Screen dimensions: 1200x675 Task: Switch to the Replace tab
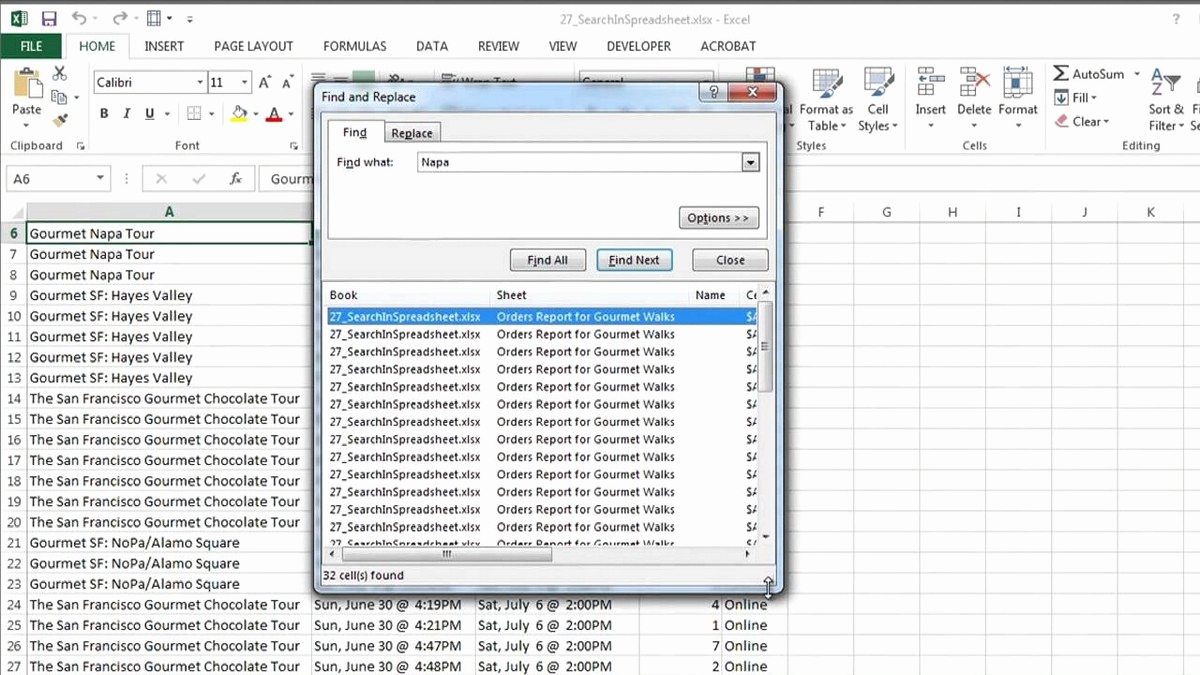(x=412, y=133)
